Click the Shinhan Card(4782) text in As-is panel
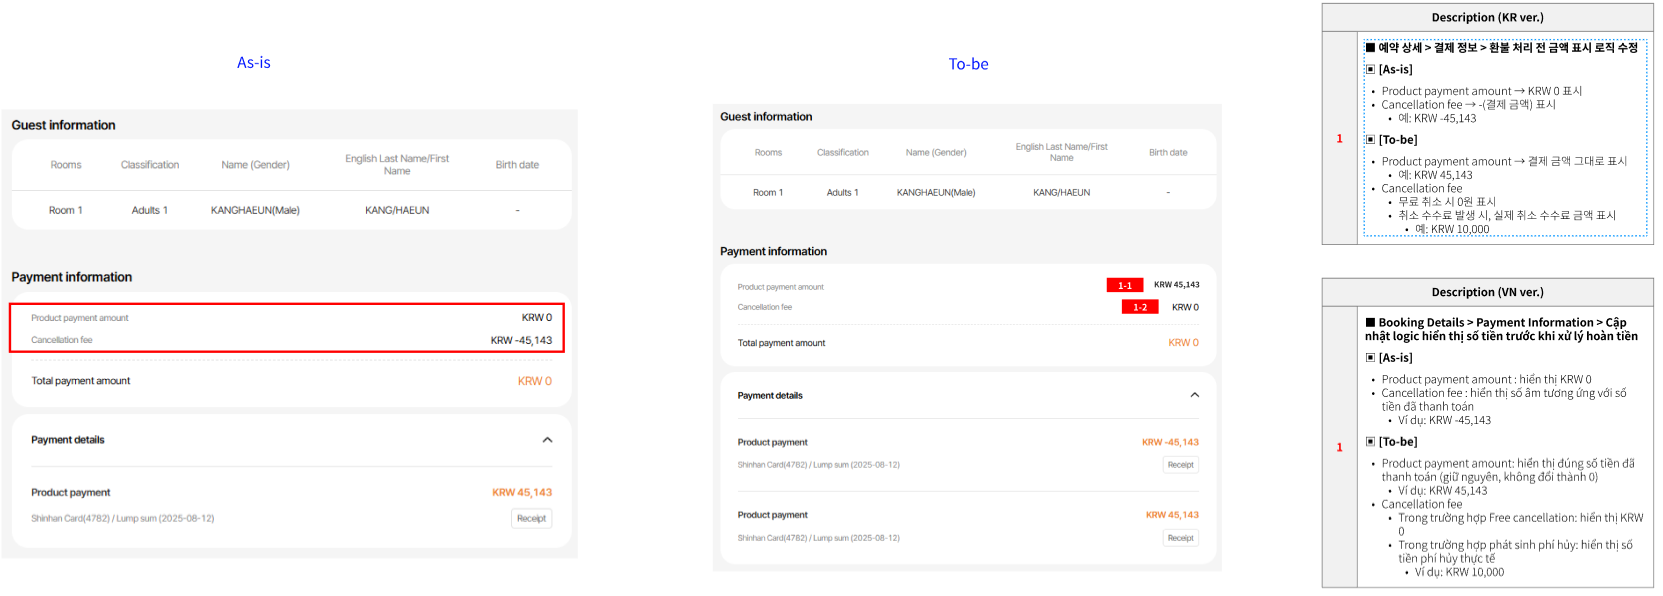Image resolution: width=1663 pixels, height=596 pixels. (x=122, y=518)
